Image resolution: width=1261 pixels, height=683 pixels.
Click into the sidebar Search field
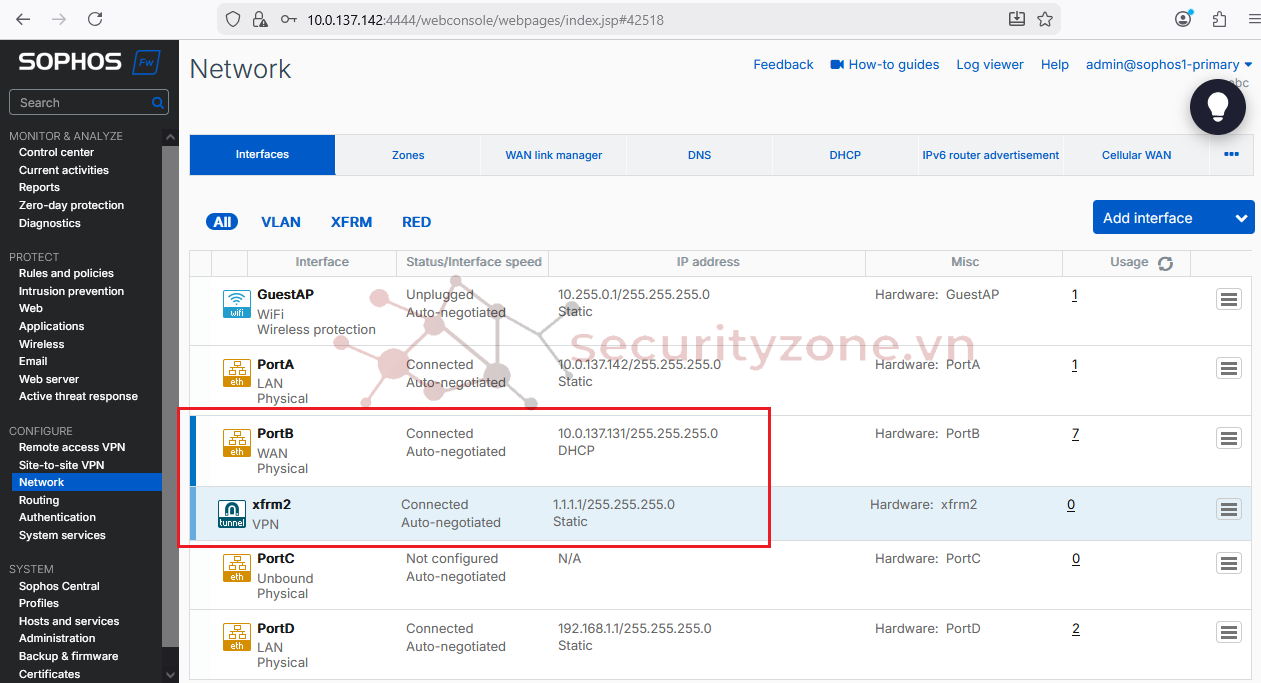point(80,103)
